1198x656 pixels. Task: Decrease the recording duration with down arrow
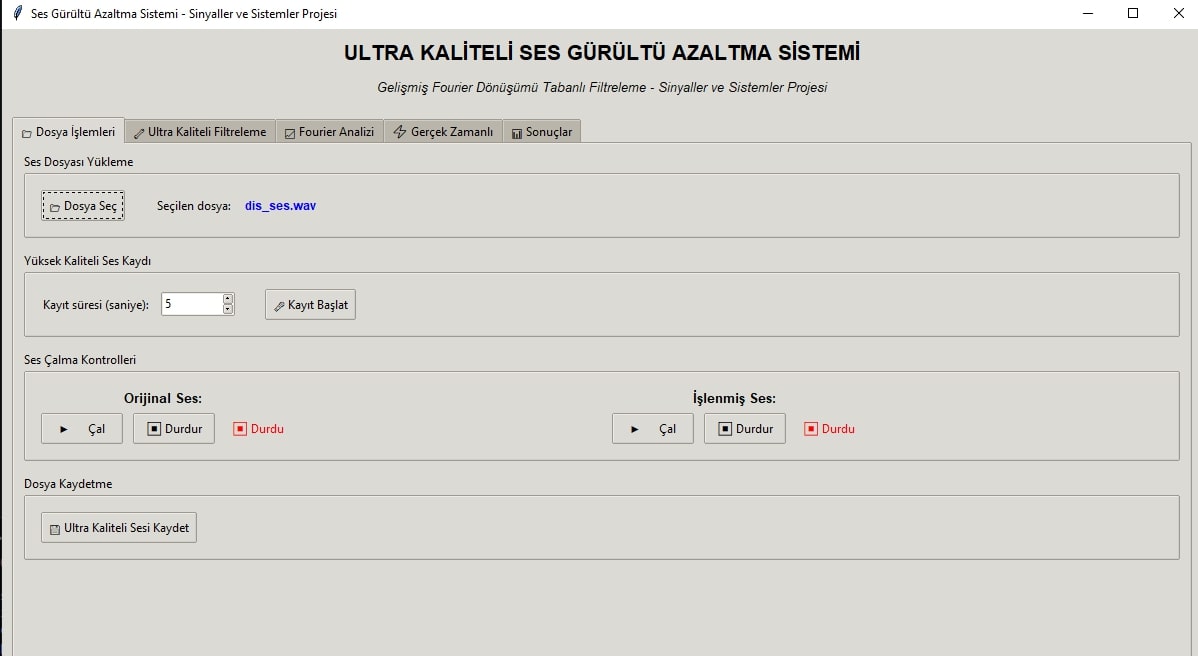[x=228, y=309]
